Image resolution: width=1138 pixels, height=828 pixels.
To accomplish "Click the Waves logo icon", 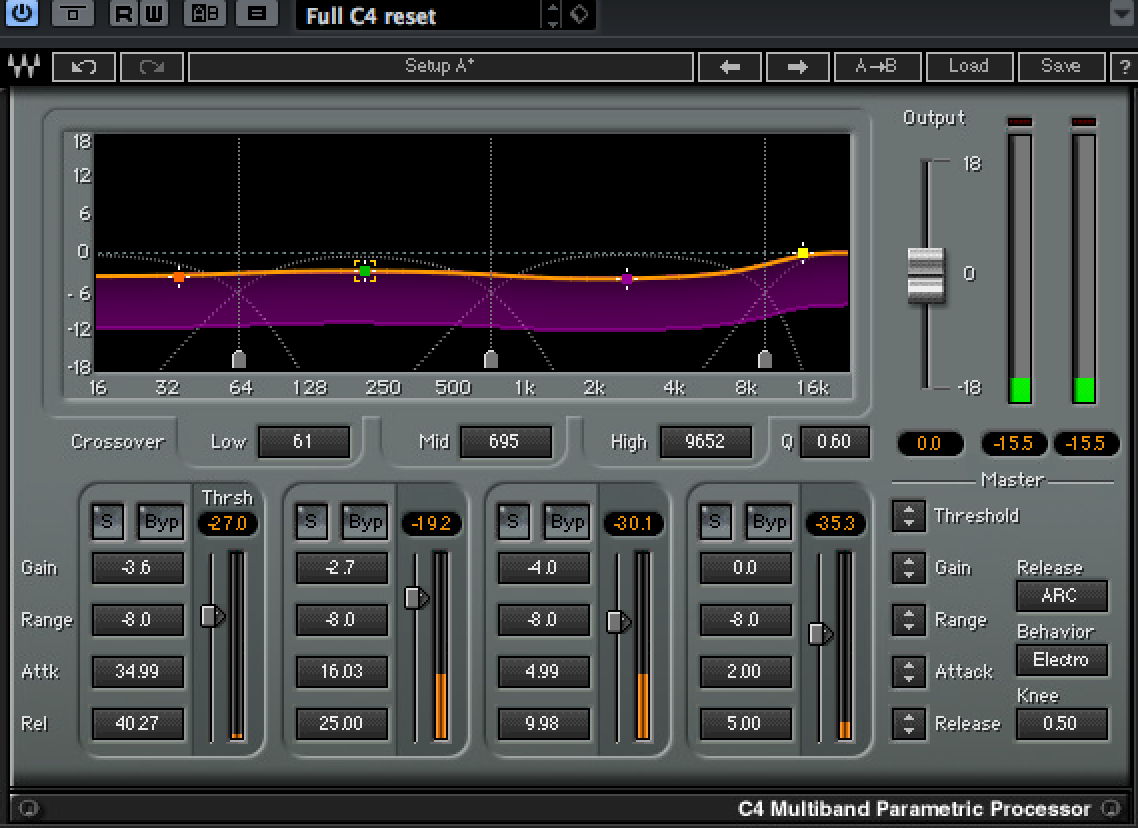I will click(23, 67).
